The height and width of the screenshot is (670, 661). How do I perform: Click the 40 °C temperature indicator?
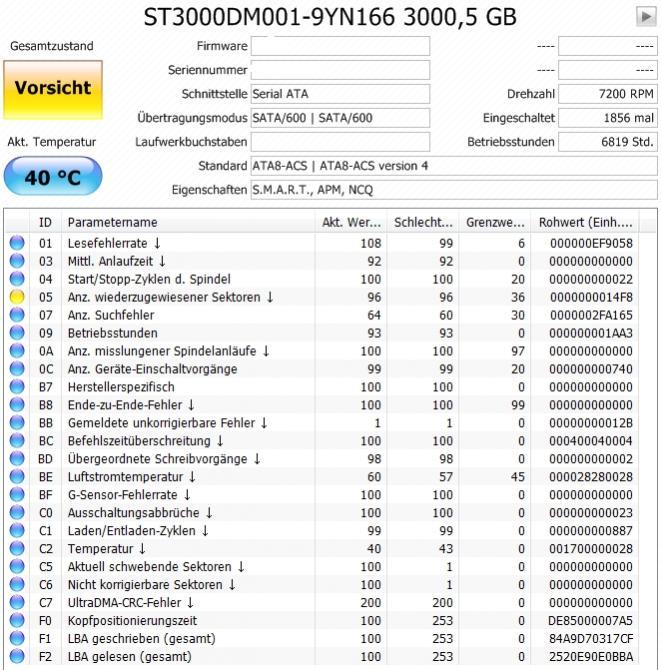[53, 176]
